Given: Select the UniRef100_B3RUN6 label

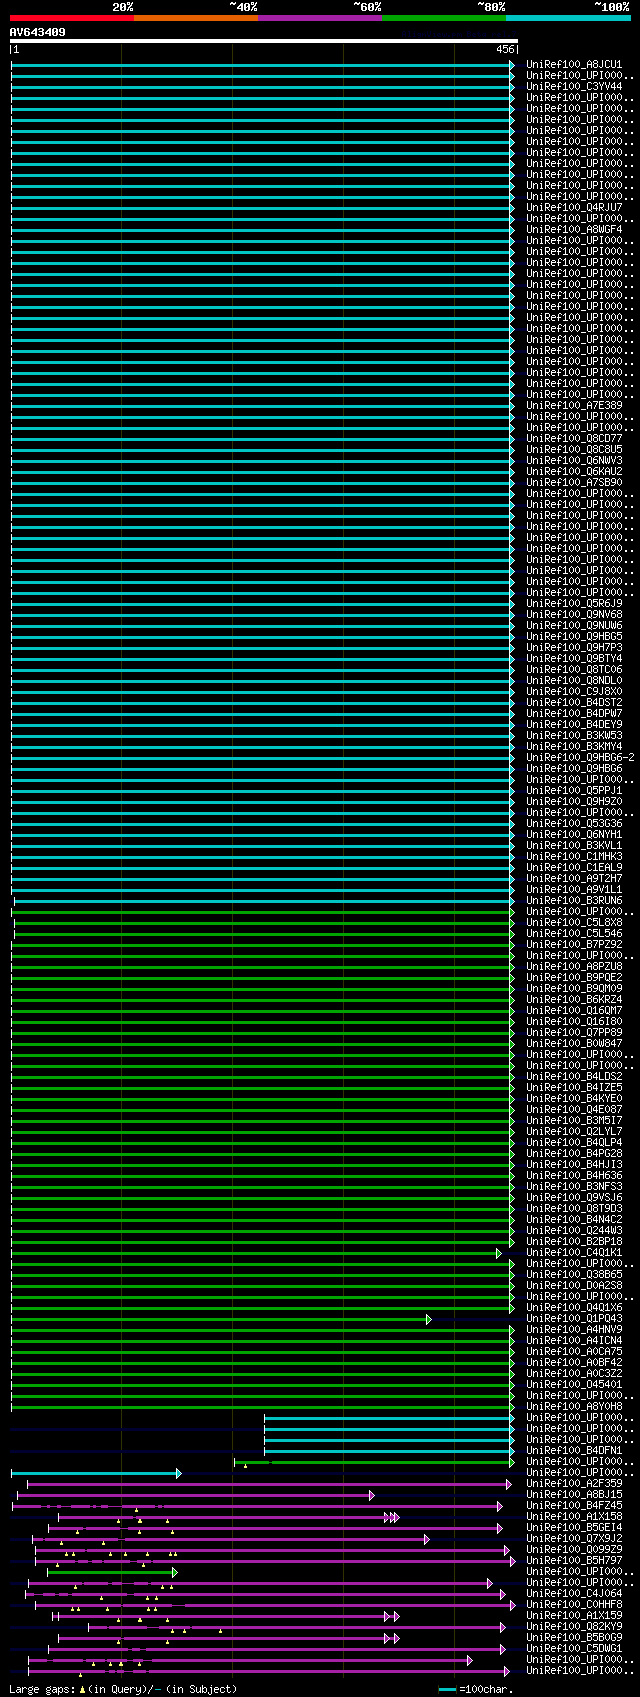Looking at the screenshot, I should pyautogui.click(x=574, y=901).
